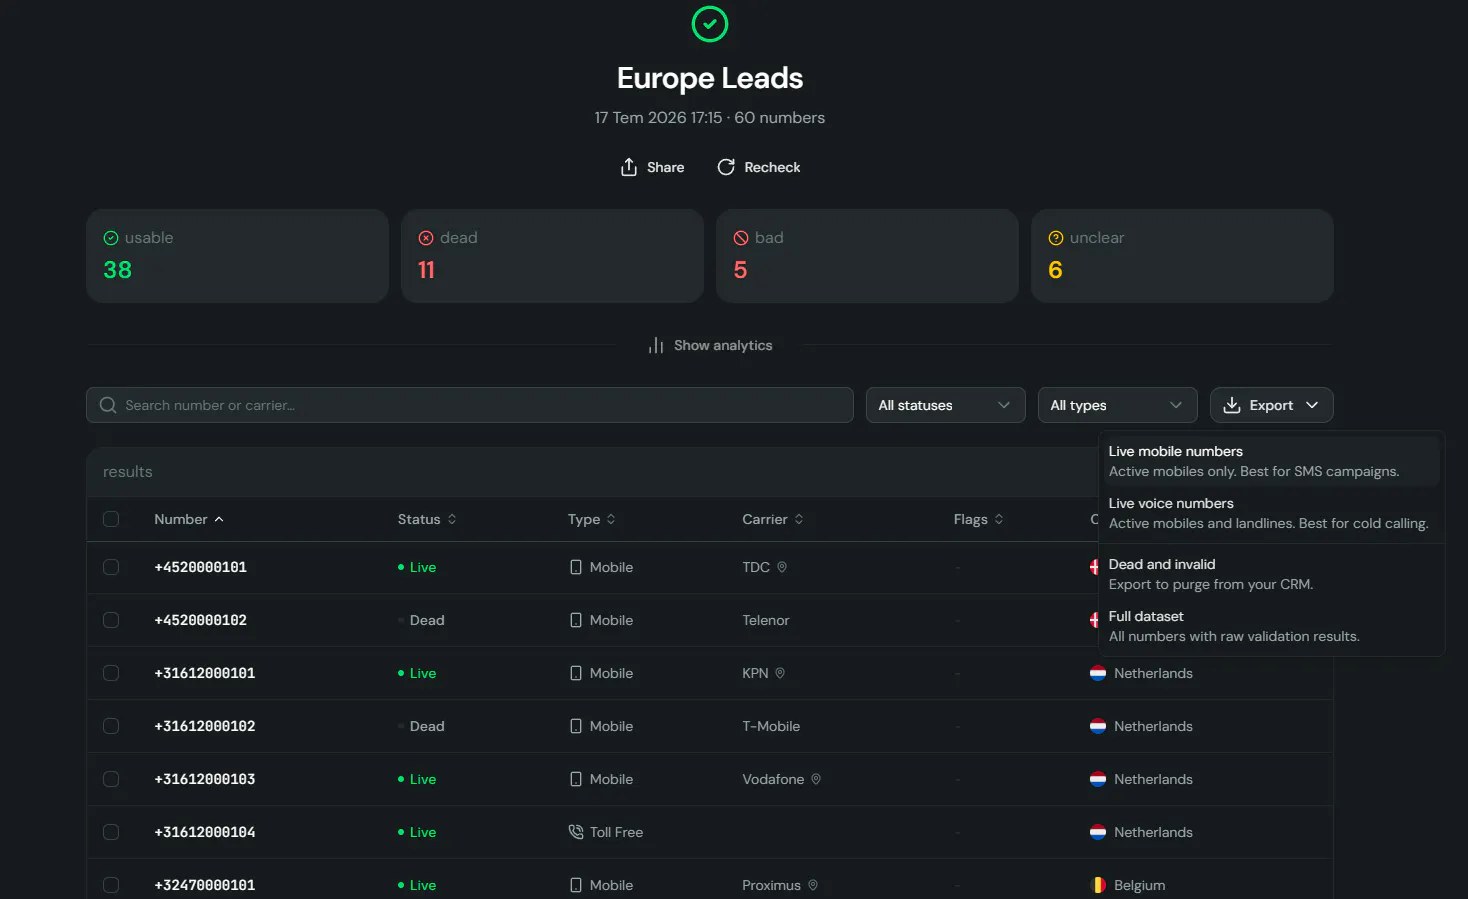Click the location pin next to Vodafone carrier
Screen dimensions: 1468x899
pyautogui.click(x=816, y=779)
